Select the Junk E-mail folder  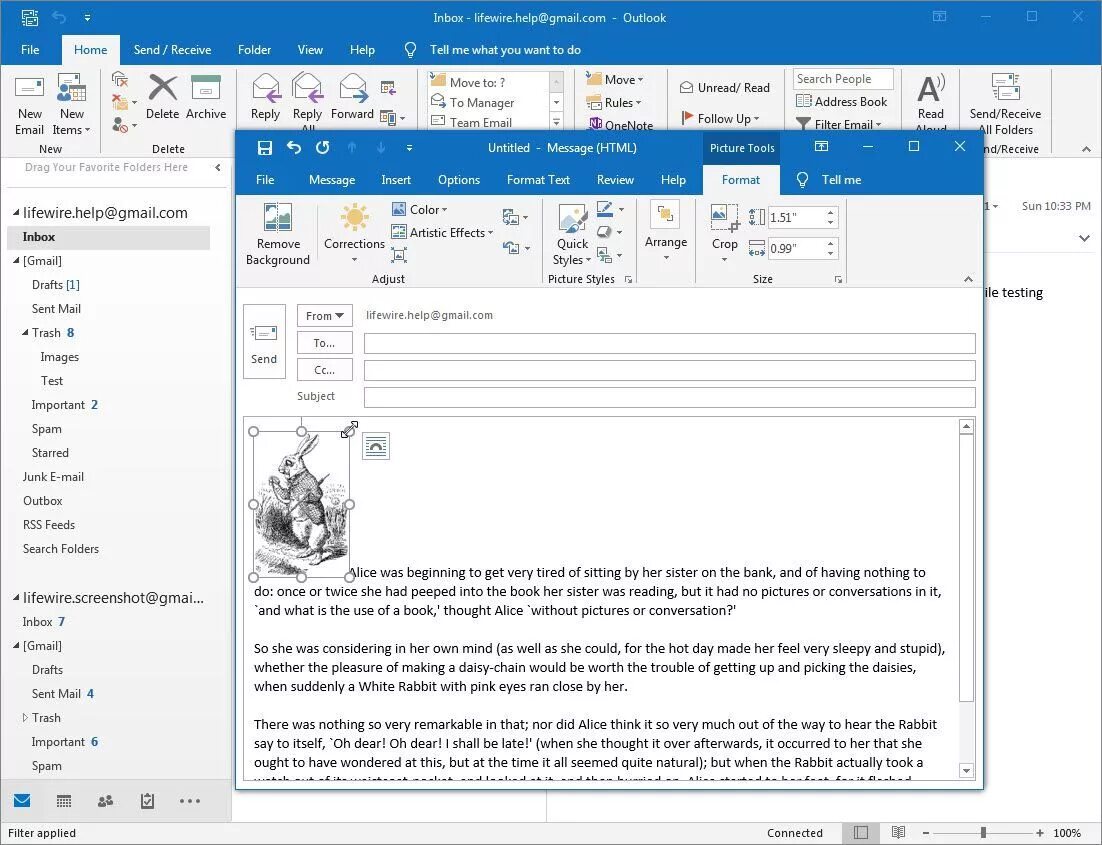click(x=53, y=477)
